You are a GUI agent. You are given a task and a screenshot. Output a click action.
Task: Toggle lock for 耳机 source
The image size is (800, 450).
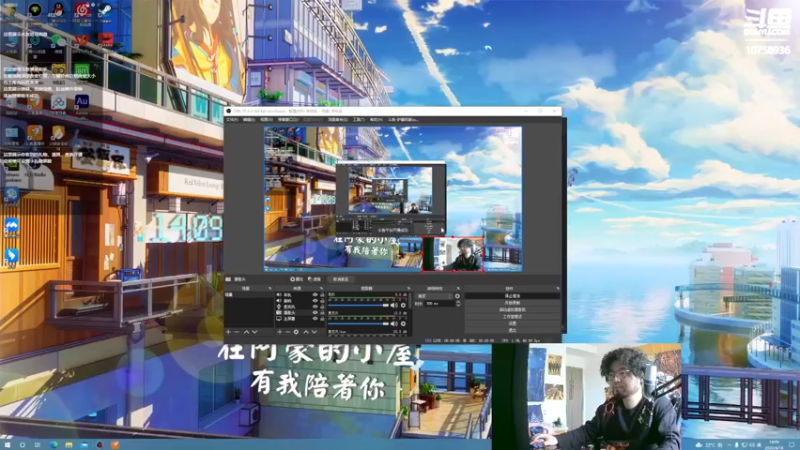click(322, 295)
